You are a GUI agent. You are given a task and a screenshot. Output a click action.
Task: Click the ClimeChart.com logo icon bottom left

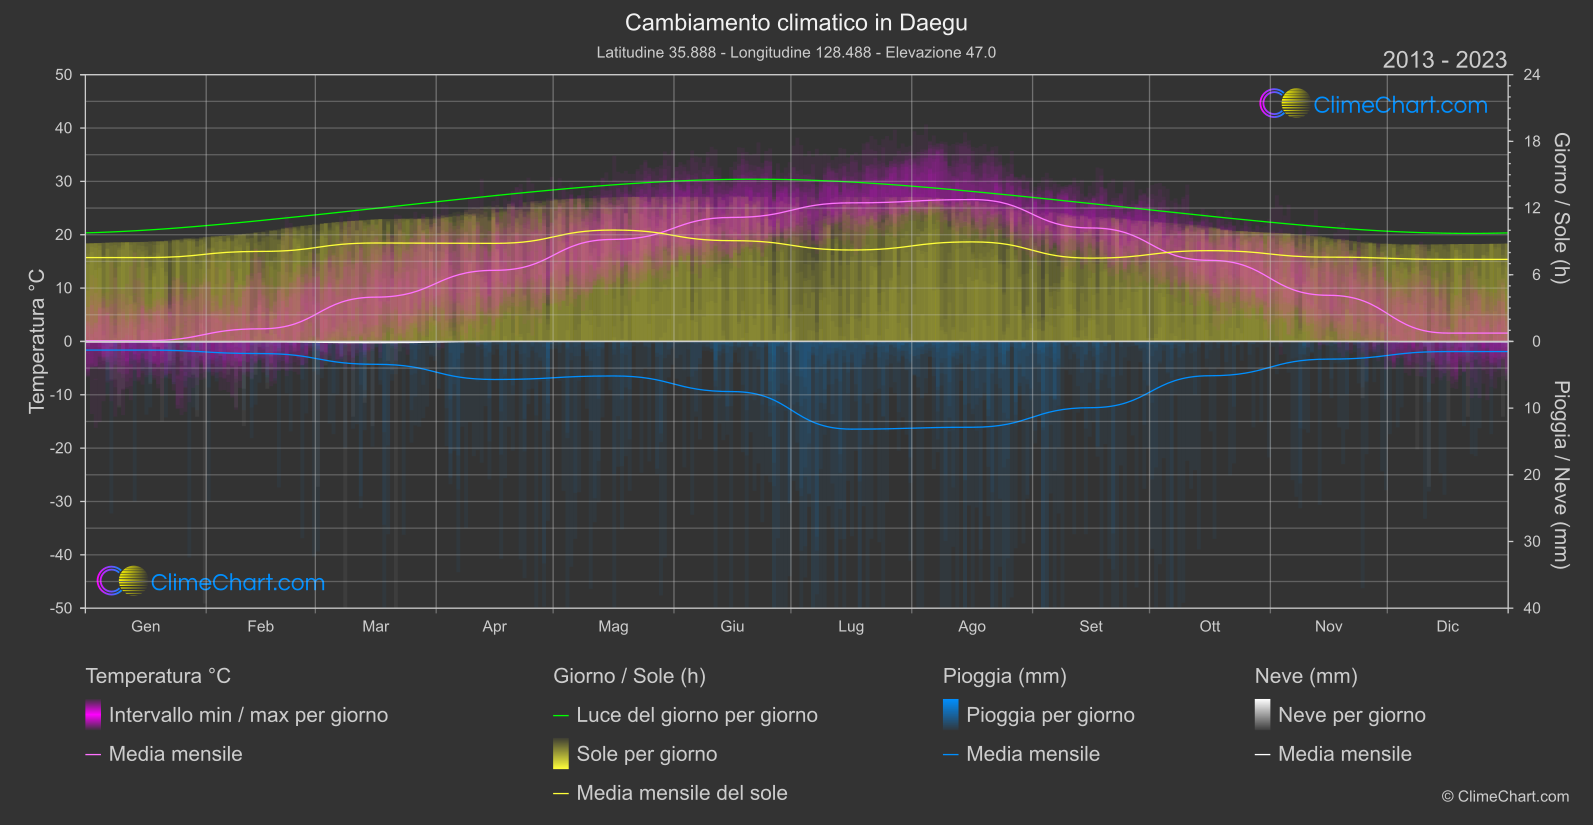pyautogui.click(x=123, y=581)
